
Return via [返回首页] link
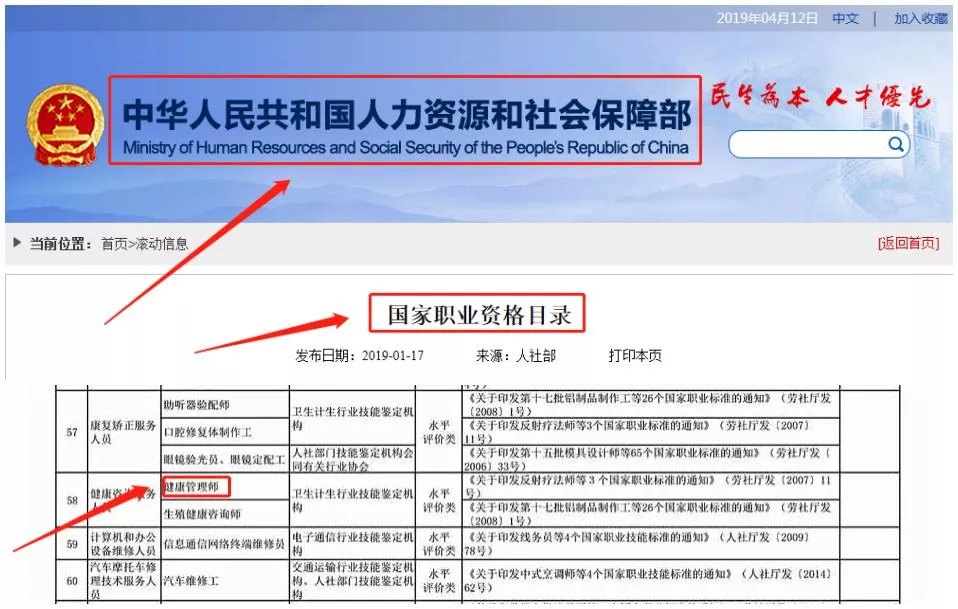[x=908, y=243]
